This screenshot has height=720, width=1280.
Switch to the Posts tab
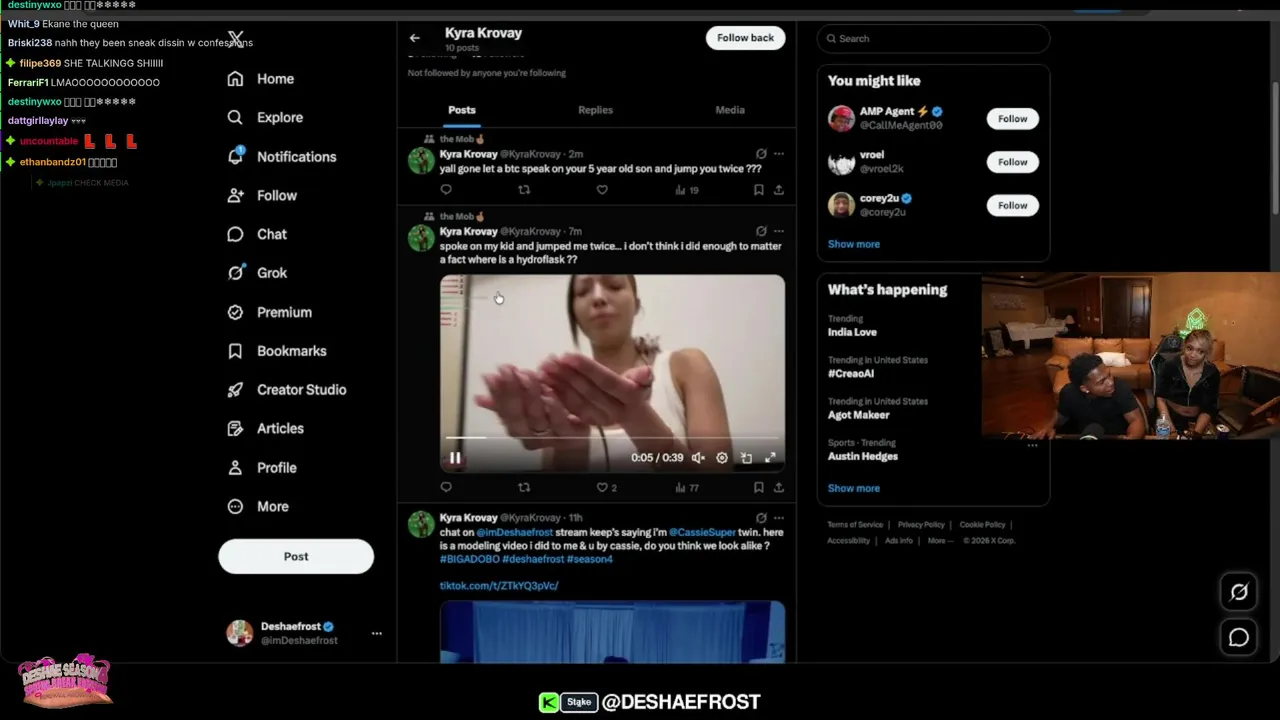(x=462, y=110)
